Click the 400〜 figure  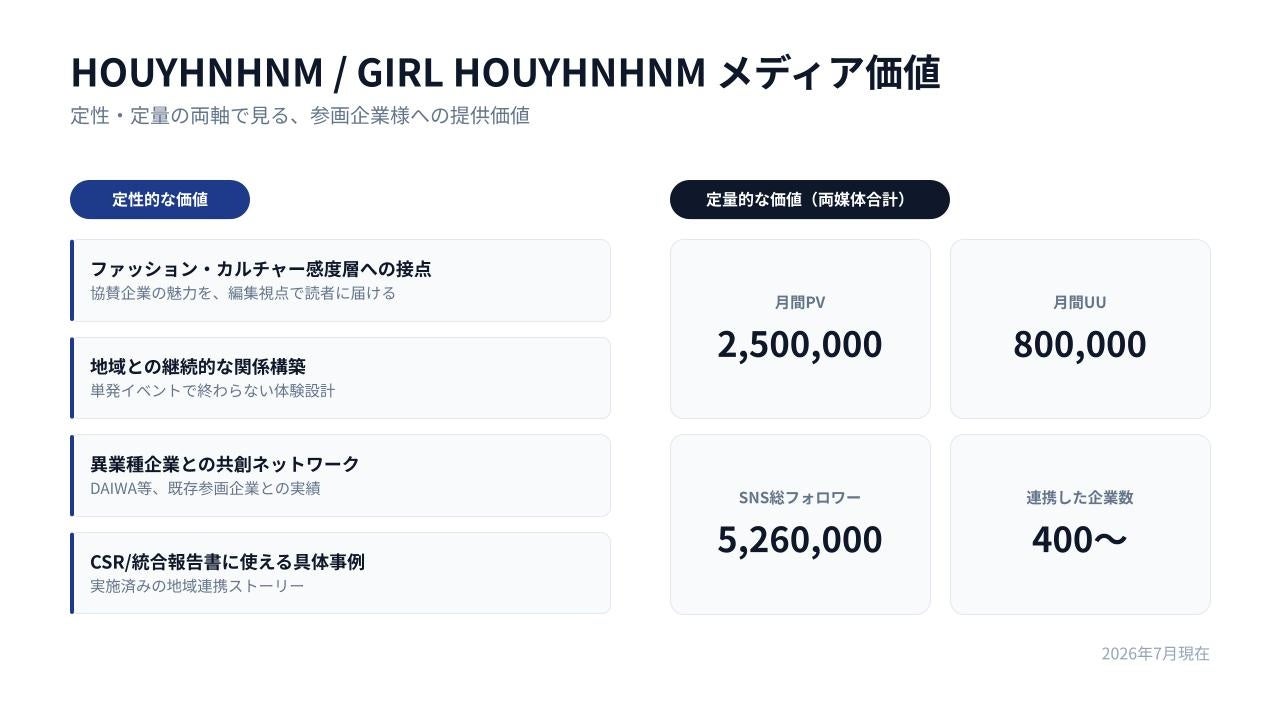click(1080, 540)
